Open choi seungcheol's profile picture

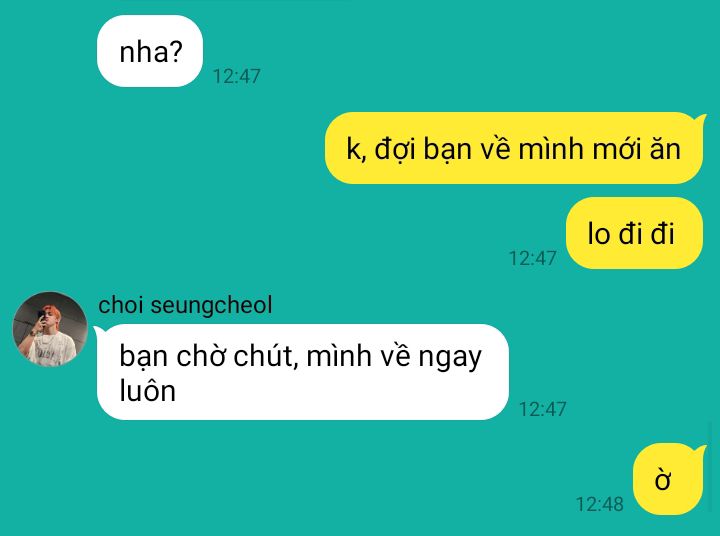(x=50, y=329)
